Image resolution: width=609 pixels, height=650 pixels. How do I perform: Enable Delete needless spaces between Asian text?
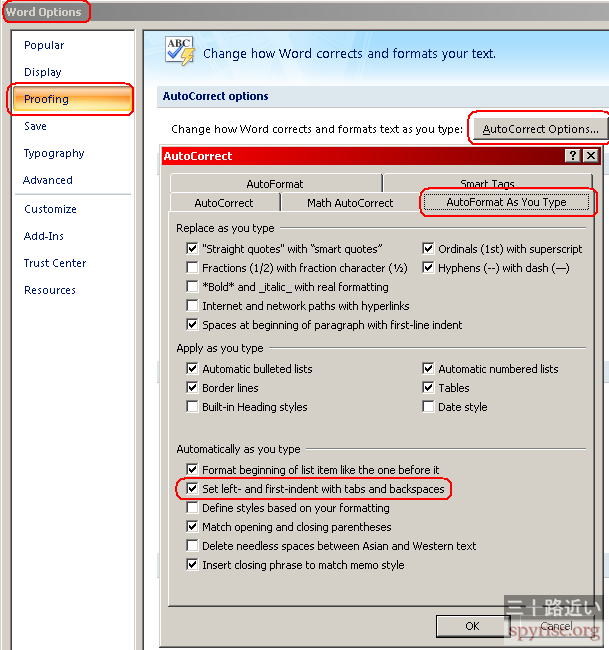tap(192, 546)
